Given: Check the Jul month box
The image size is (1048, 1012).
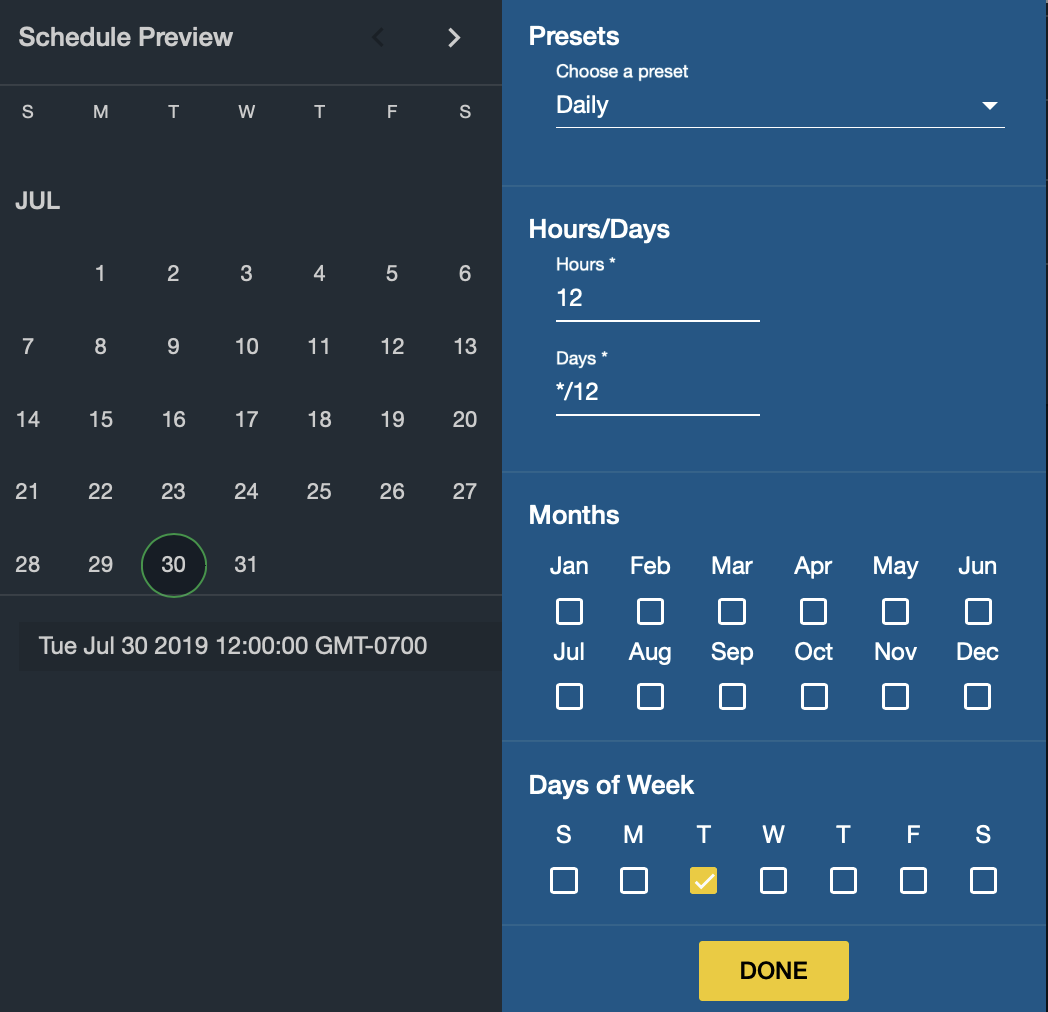Looking at the screenshot, I should 569,696.
